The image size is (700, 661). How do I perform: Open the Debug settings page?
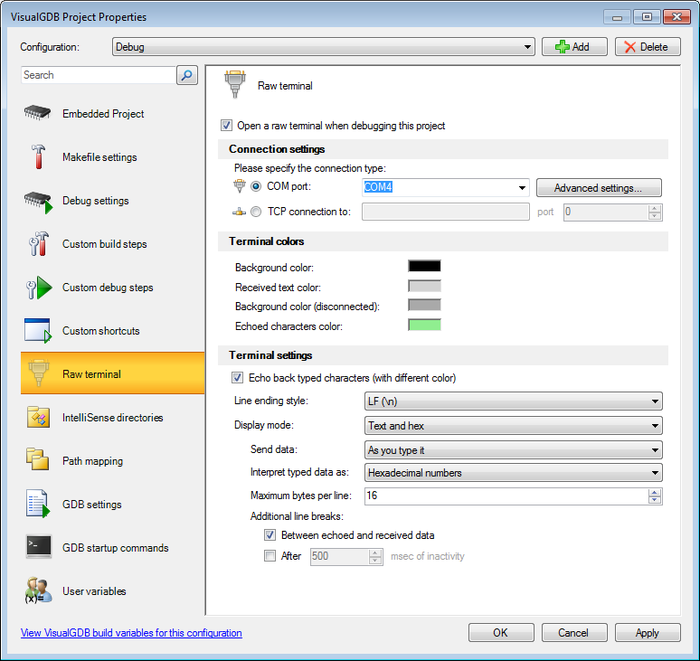(x=112, y=200)
